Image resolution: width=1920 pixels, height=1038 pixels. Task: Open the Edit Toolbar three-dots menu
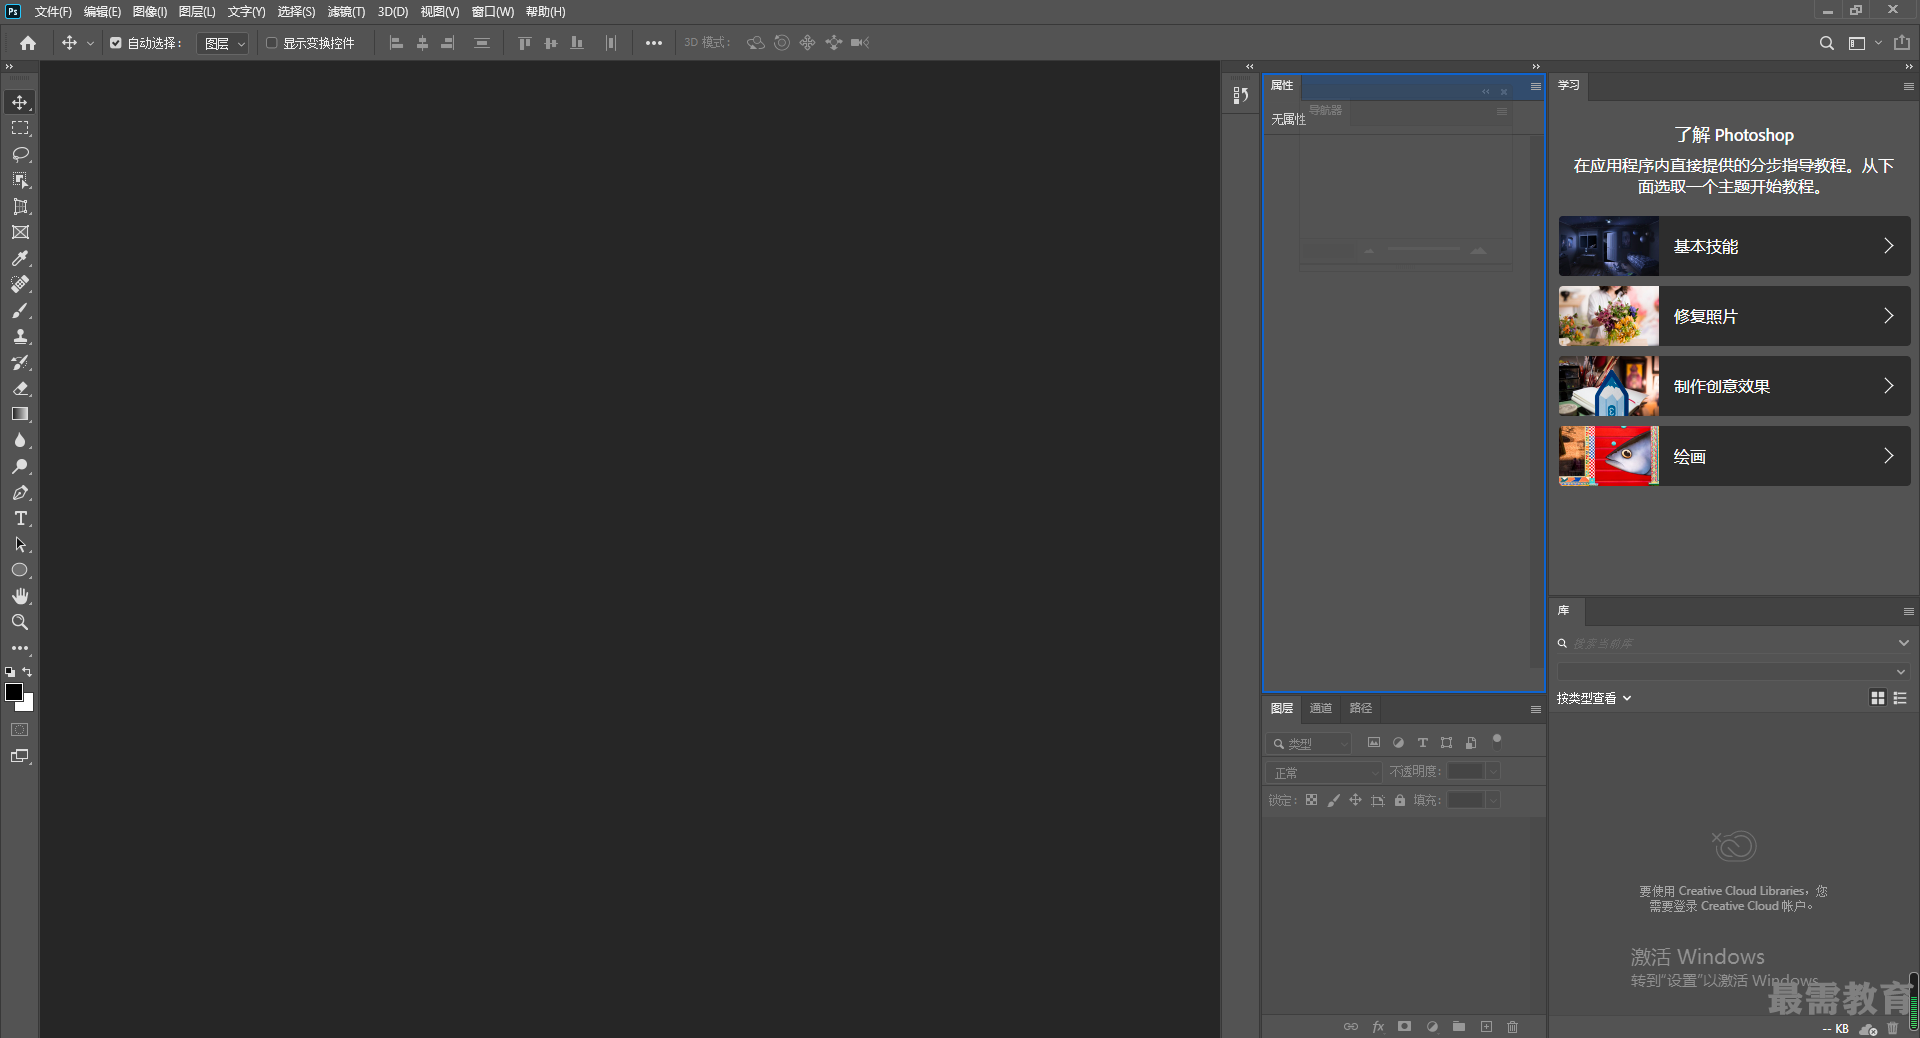pos(20,648)
